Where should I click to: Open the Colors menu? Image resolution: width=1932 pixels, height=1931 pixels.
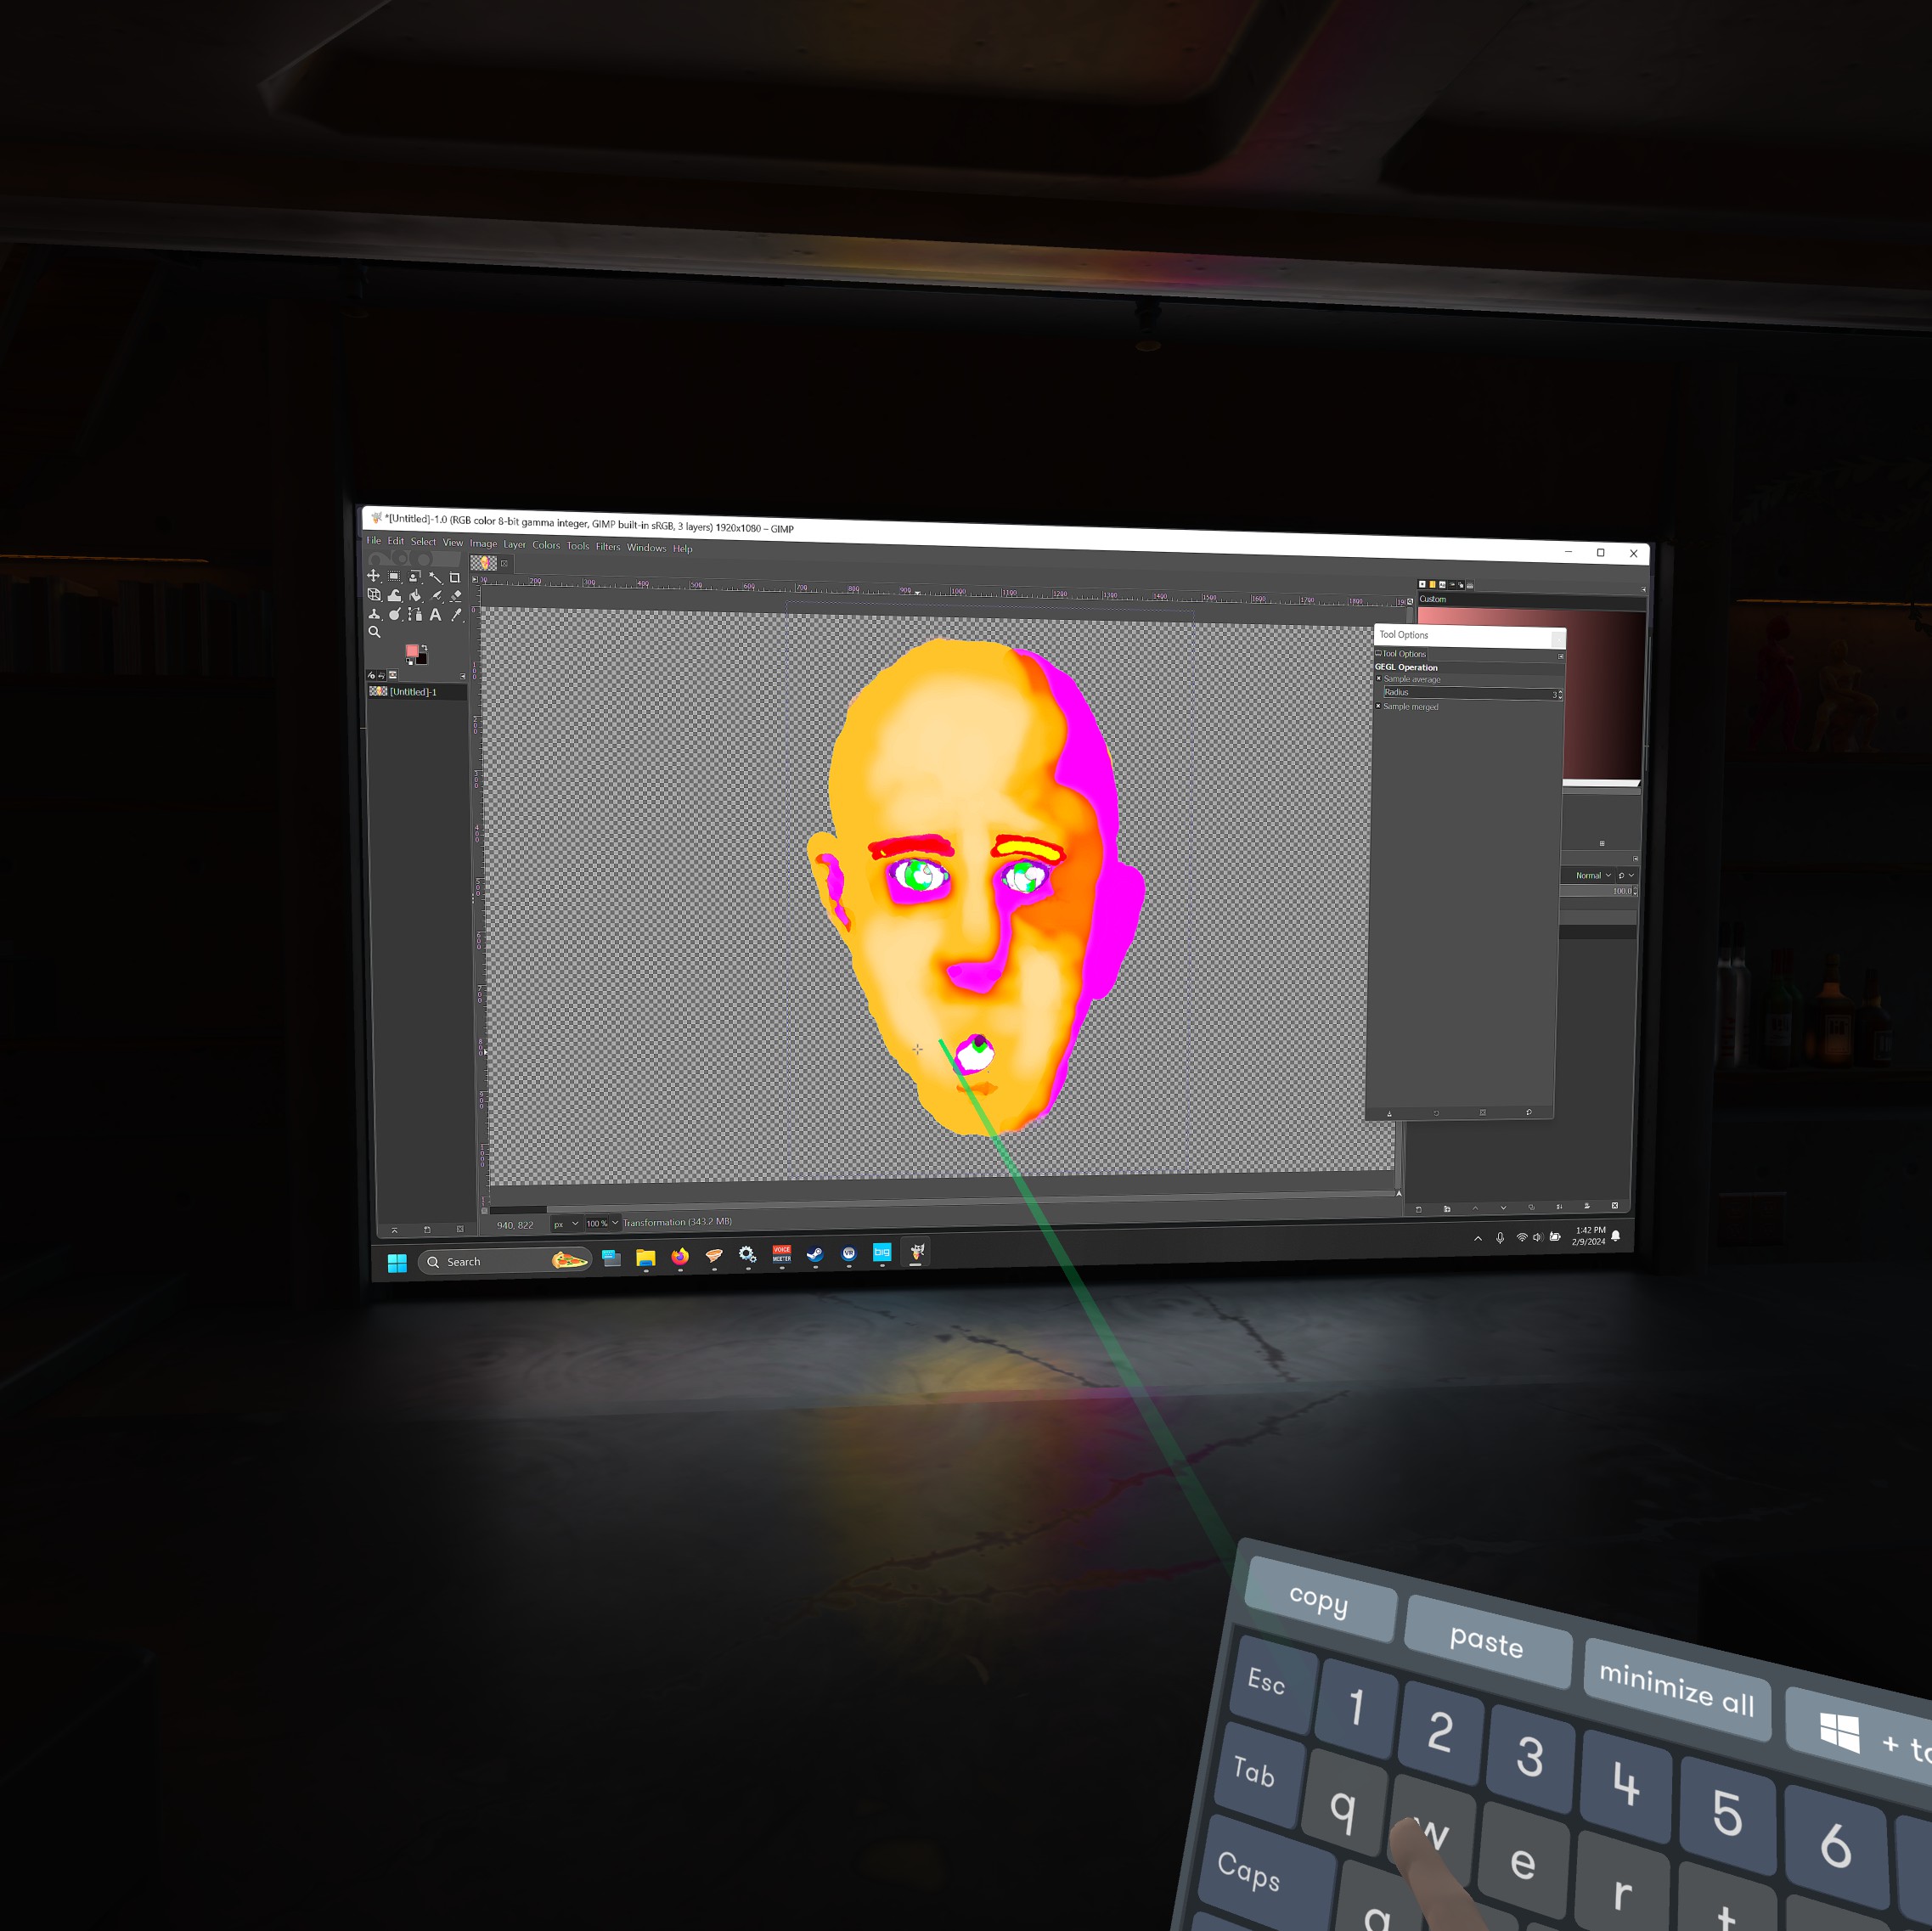coord(546,545)
